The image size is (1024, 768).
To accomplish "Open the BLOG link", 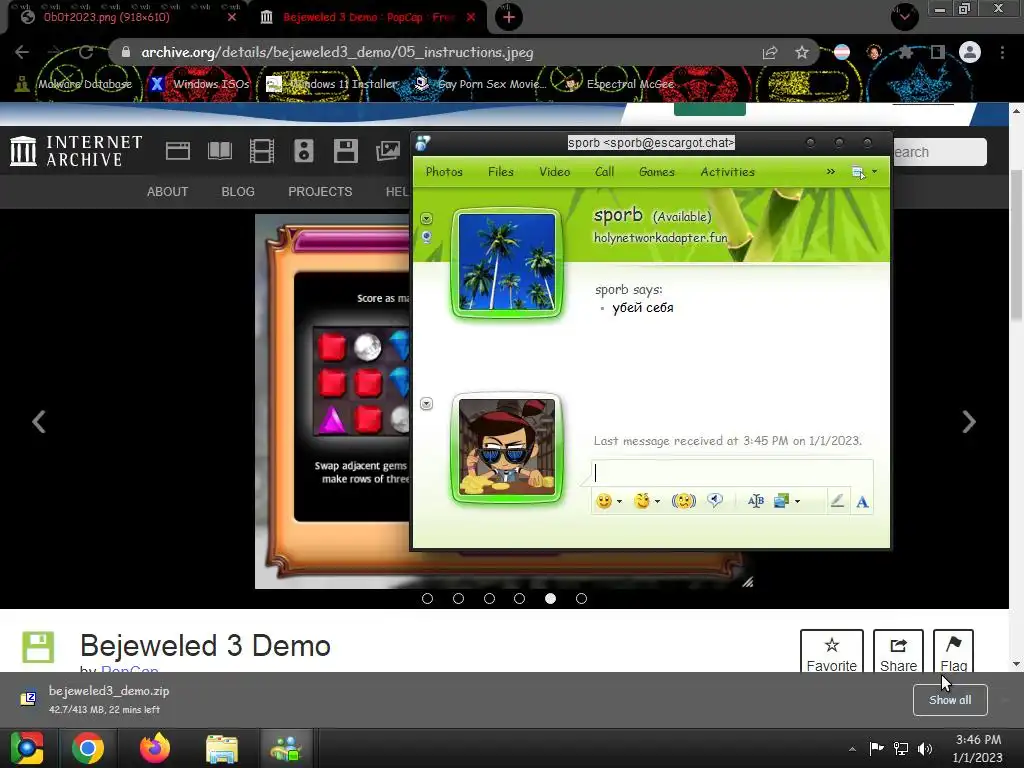I will [238, 191].
